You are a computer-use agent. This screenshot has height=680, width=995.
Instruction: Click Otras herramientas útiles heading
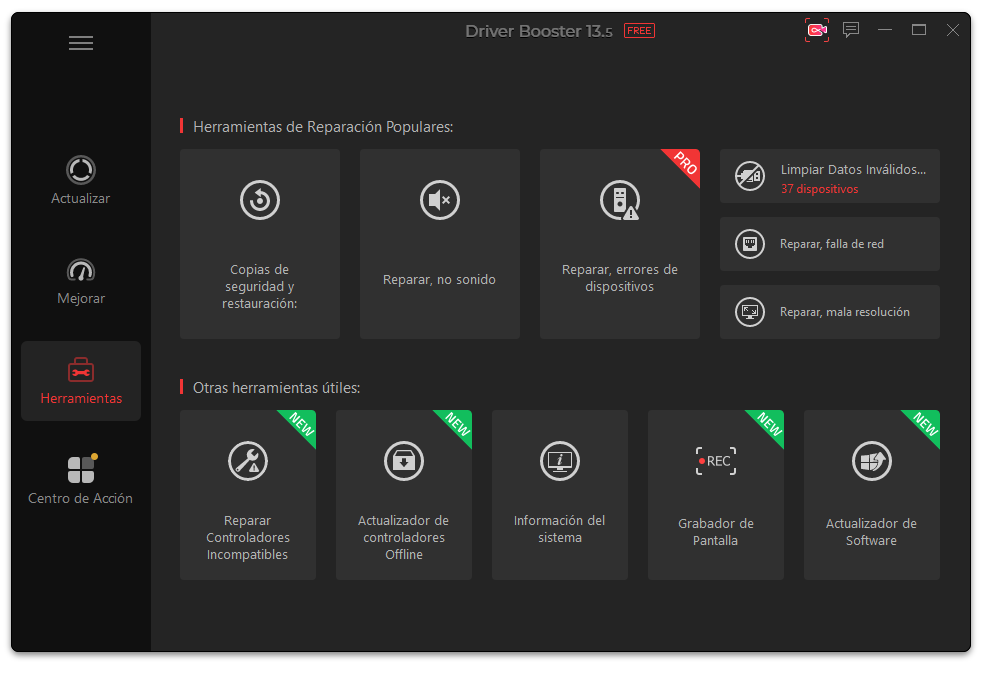[x=277, y=388]
